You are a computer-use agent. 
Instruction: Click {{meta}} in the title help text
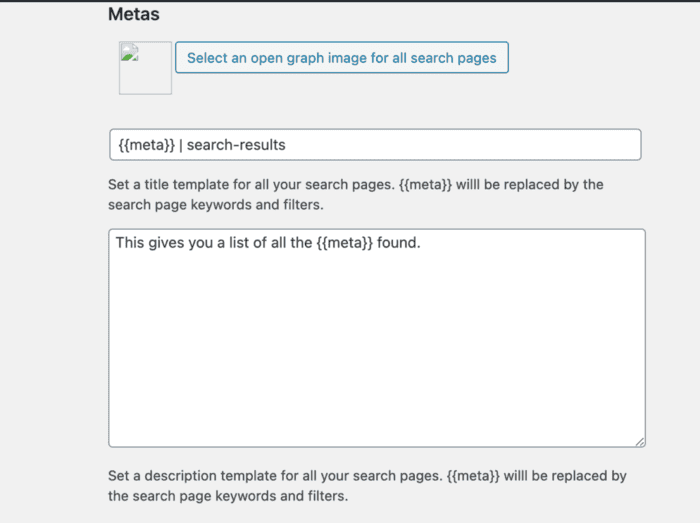pyautogui.click(x=425, y=185)
